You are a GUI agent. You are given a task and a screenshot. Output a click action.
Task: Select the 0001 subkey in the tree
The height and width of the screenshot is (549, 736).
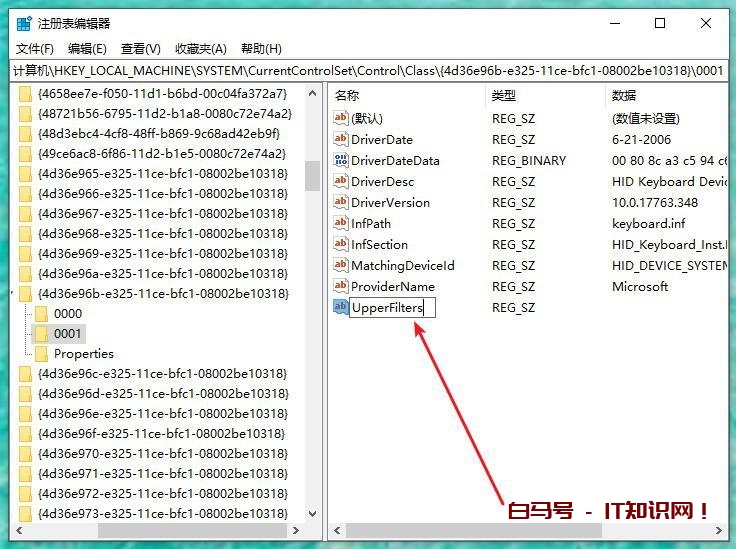(x=68, y=334)
